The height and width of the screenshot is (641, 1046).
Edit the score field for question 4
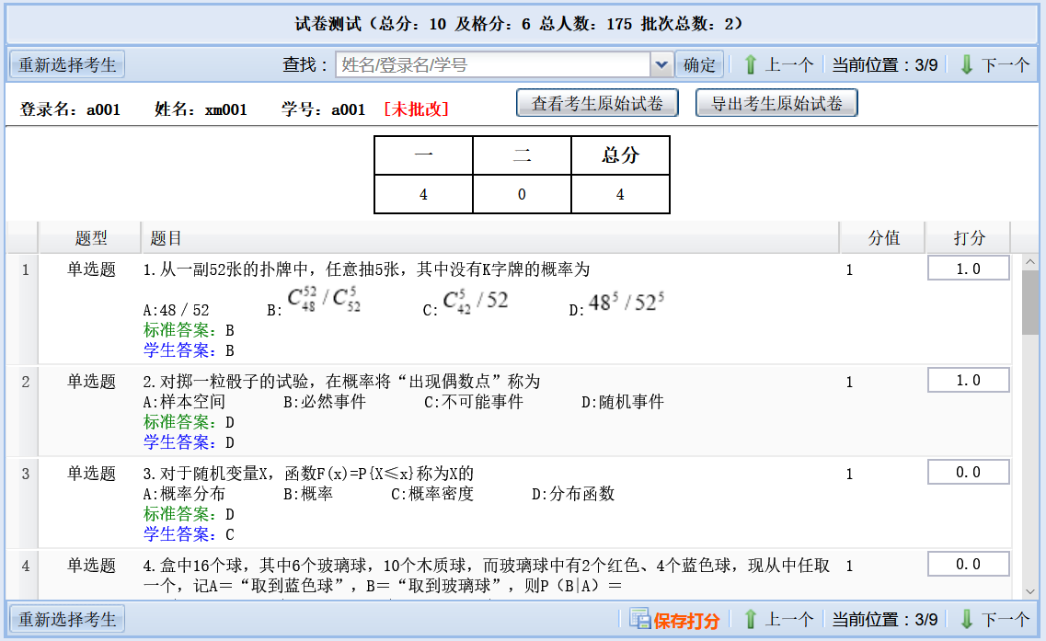pos(967,565)
